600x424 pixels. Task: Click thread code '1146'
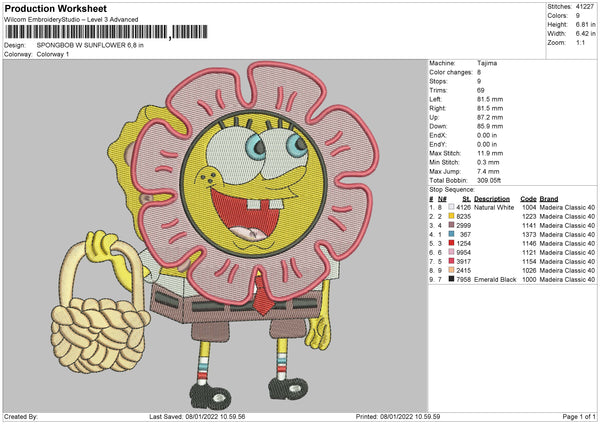click(x=529, y=243)
